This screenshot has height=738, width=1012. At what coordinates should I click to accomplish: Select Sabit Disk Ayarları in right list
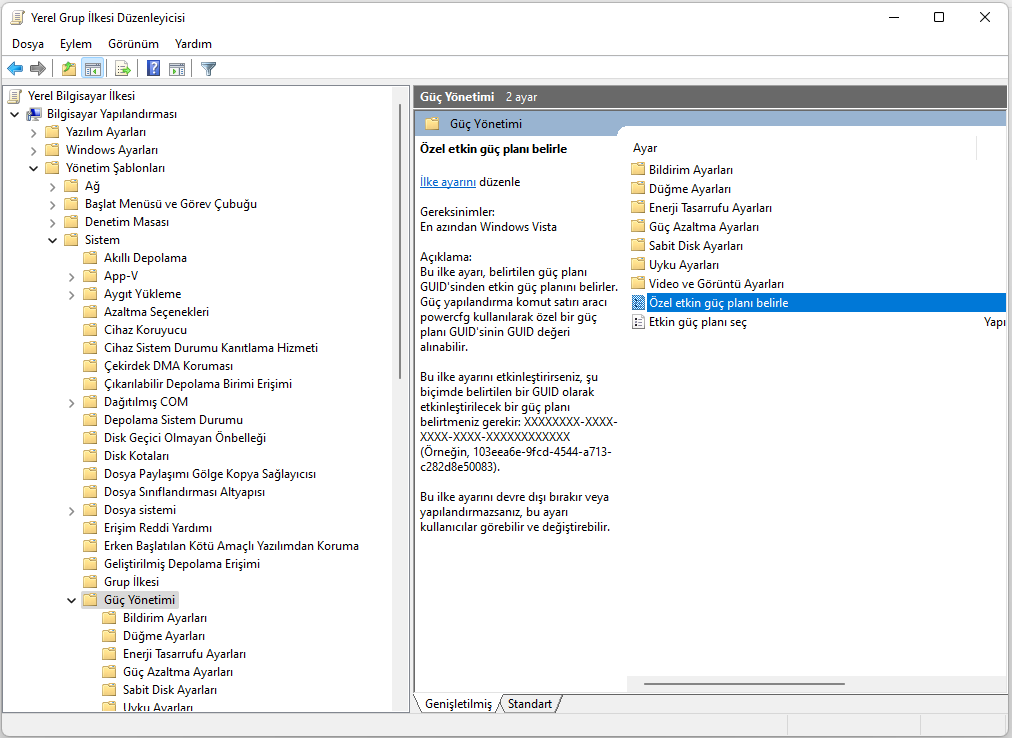click(x=696, y=246)
